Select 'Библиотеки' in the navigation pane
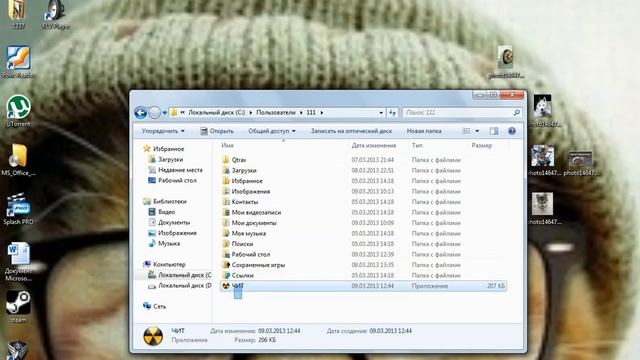The height and width of the screenshot is (360, 640). 169,202
